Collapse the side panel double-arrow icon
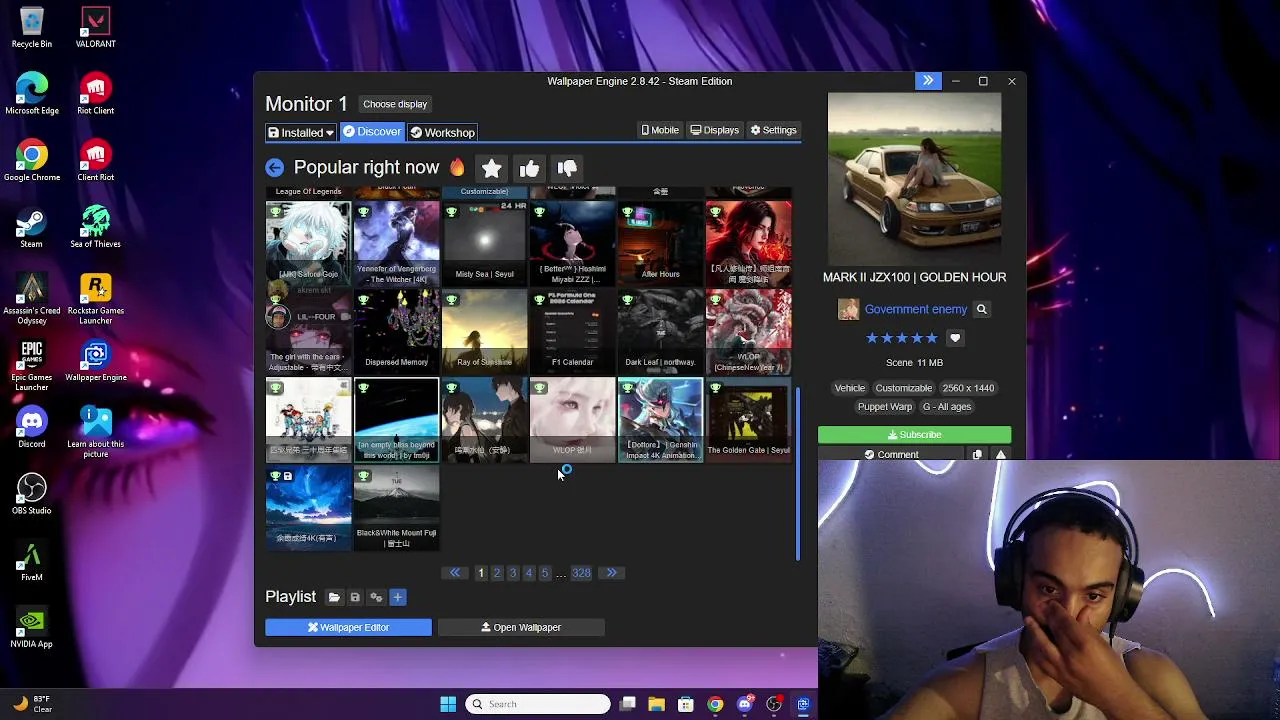1280x720 pixels. click(928, 81)
